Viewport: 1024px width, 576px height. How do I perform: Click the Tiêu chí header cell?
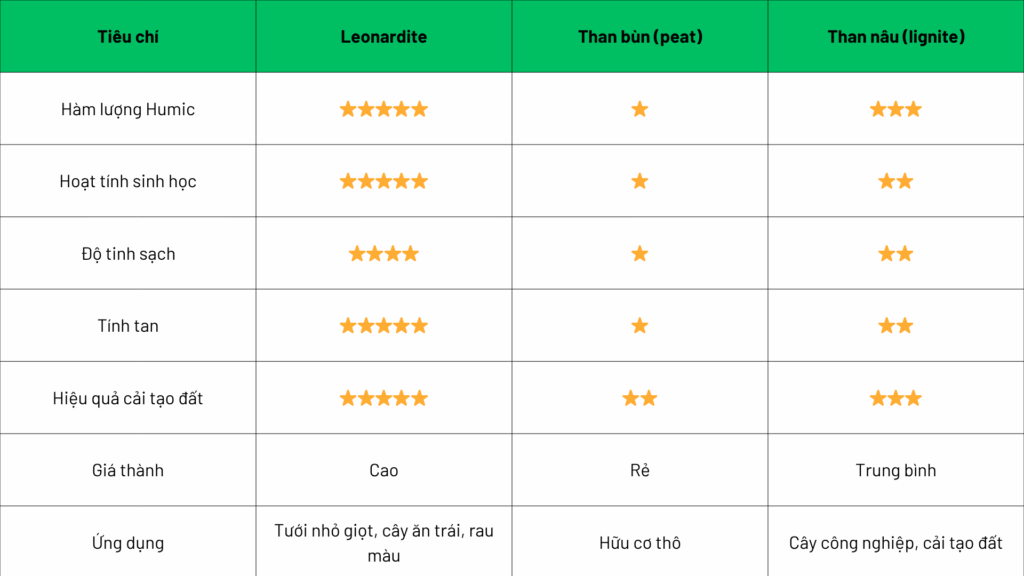click(128, 37)
